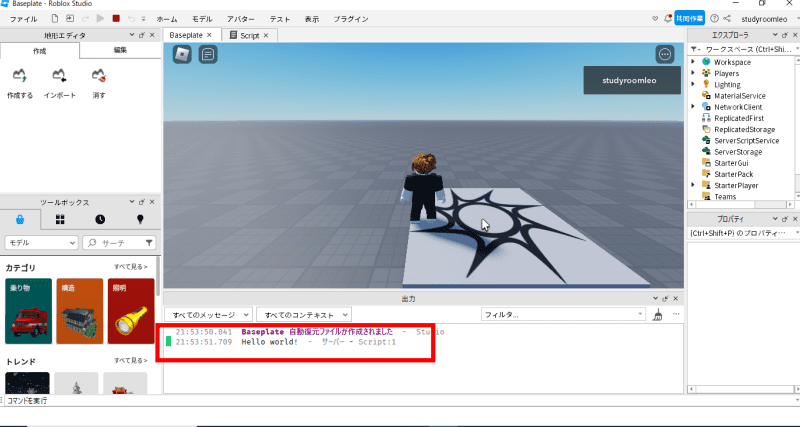Click the Toolbox search filter funnel icon
800x427 pixels.
click(149, 242)
